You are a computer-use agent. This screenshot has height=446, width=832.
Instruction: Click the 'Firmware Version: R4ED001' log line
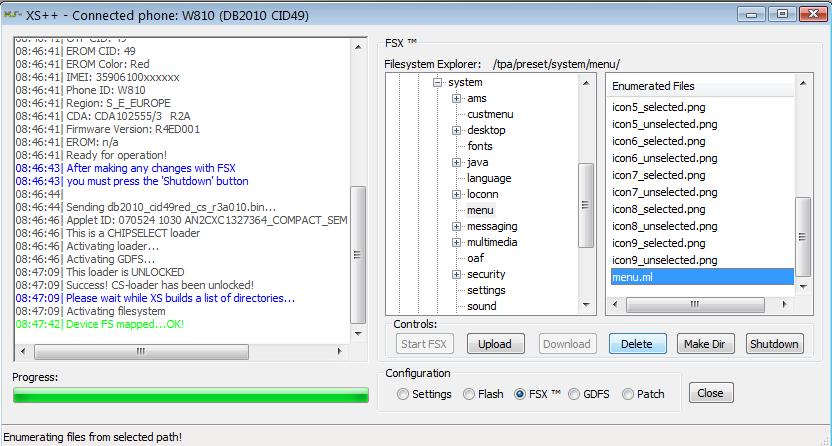click(108, 129)
